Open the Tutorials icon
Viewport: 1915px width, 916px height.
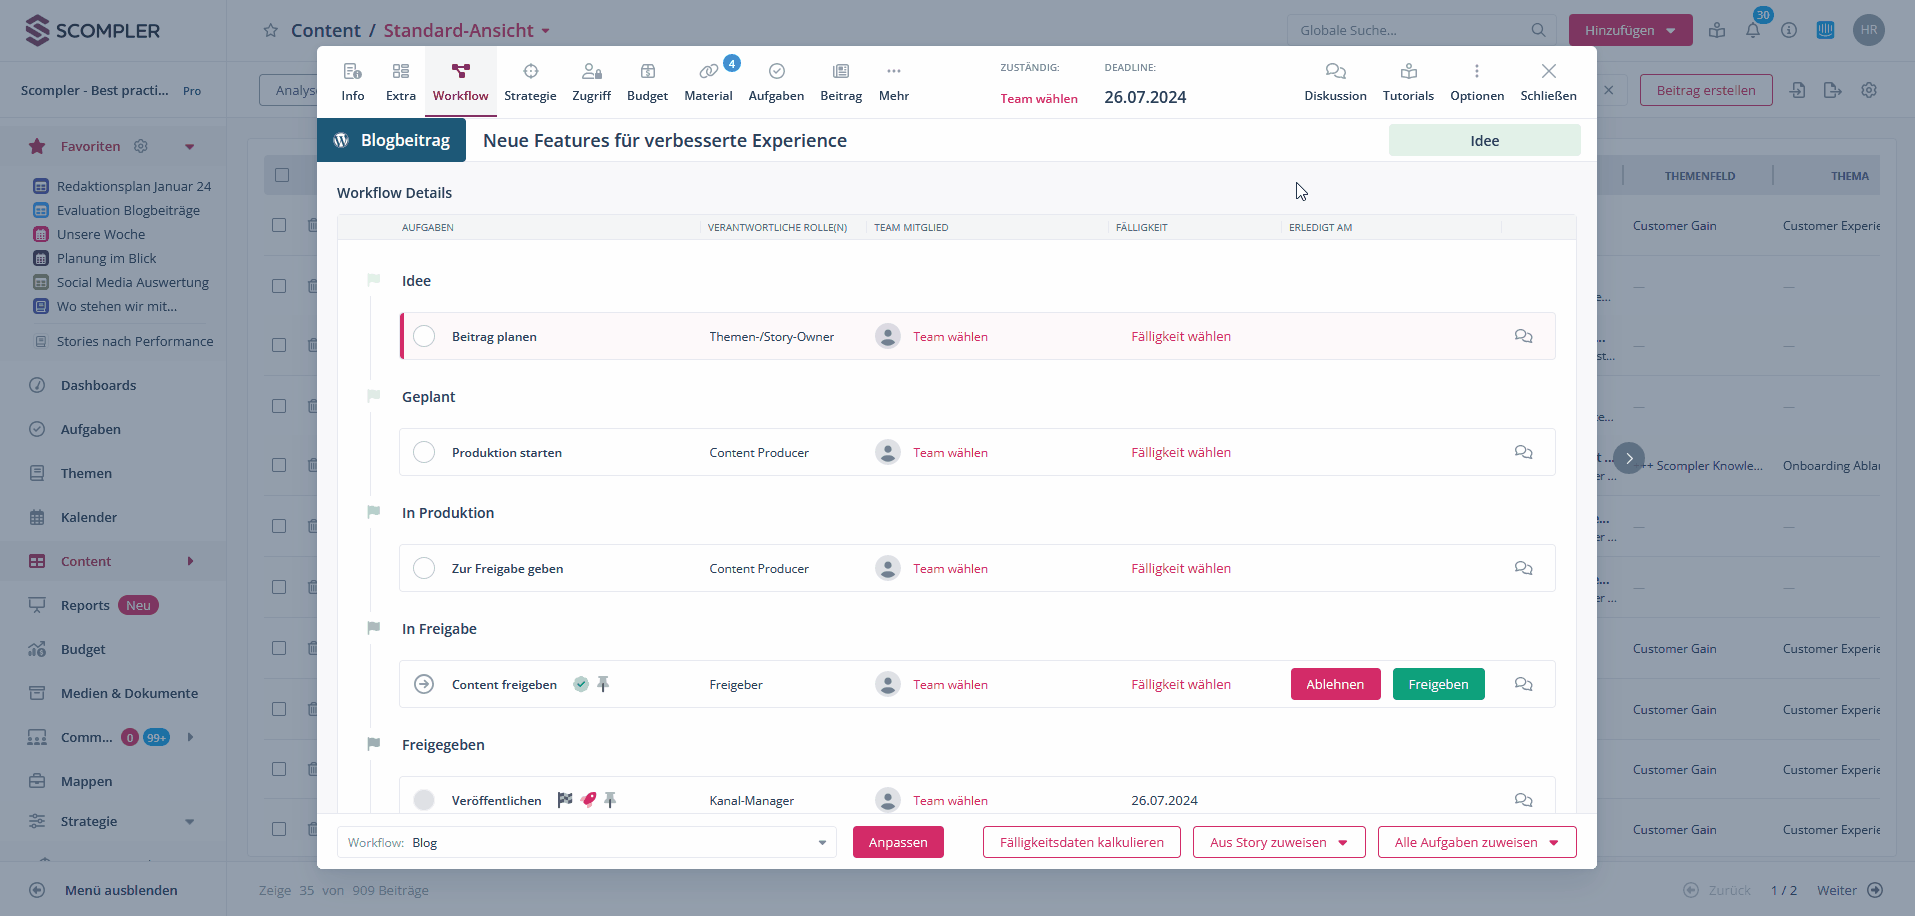tap(1408, 72)
